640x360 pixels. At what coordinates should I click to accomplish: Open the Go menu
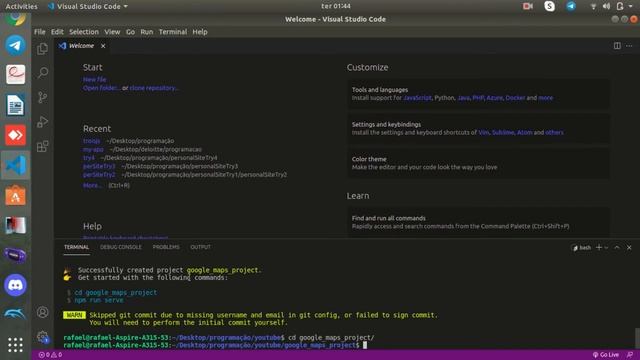130,32
